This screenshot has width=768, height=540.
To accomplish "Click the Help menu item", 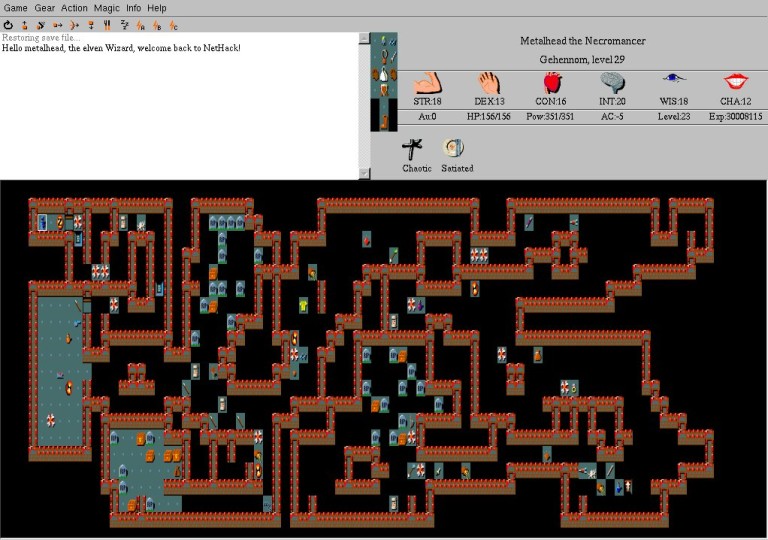I will (157, 8).
